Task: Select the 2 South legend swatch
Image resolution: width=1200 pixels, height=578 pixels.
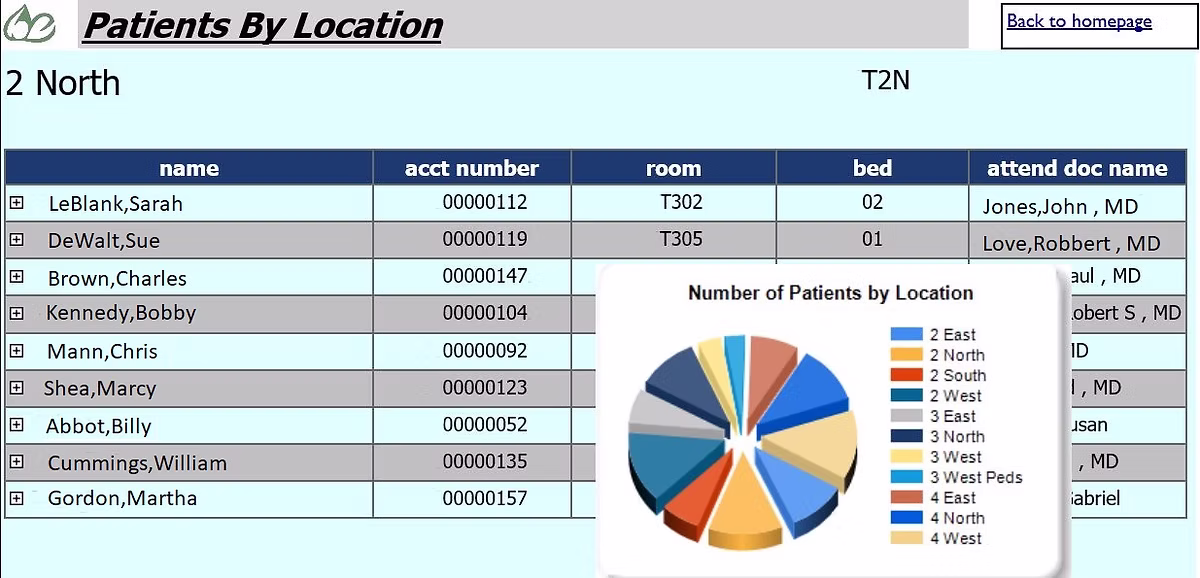Action: (906, 375)
